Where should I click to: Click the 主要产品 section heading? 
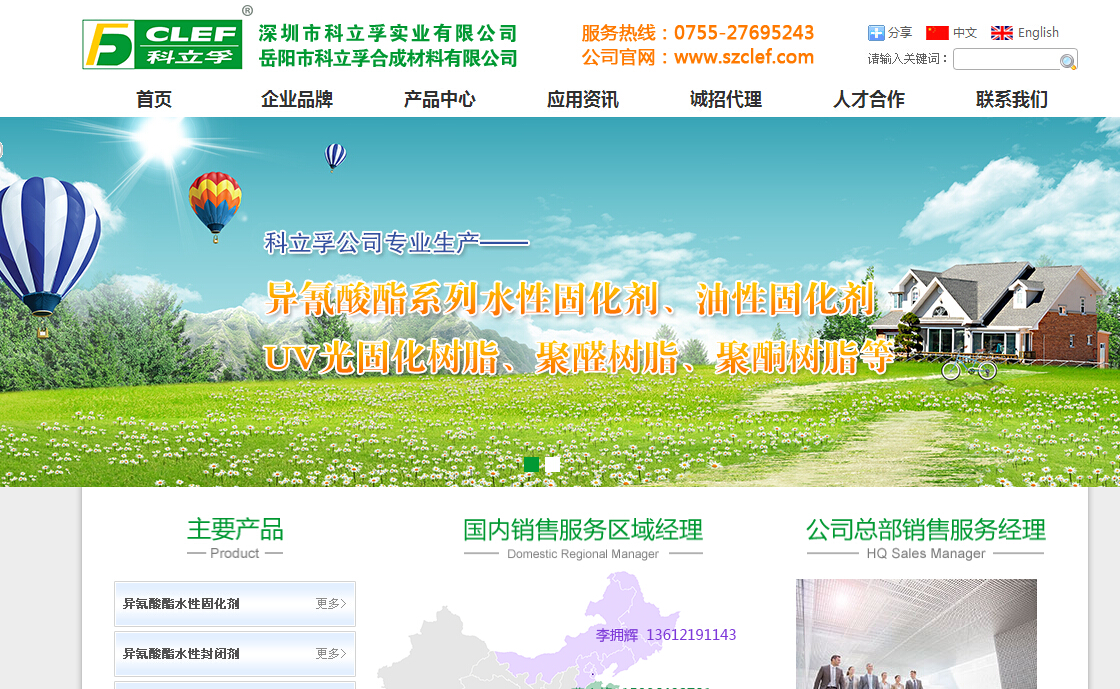(235, 530)
